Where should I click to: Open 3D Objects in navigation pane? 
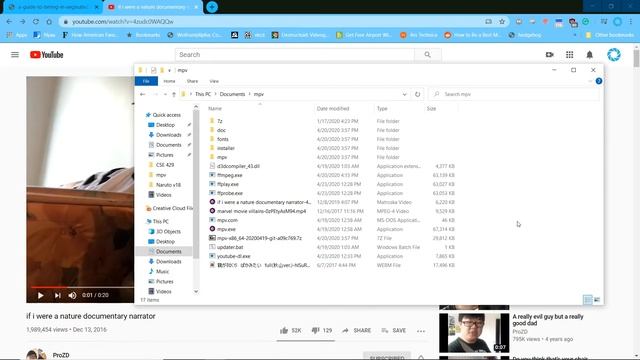point(168,231)
